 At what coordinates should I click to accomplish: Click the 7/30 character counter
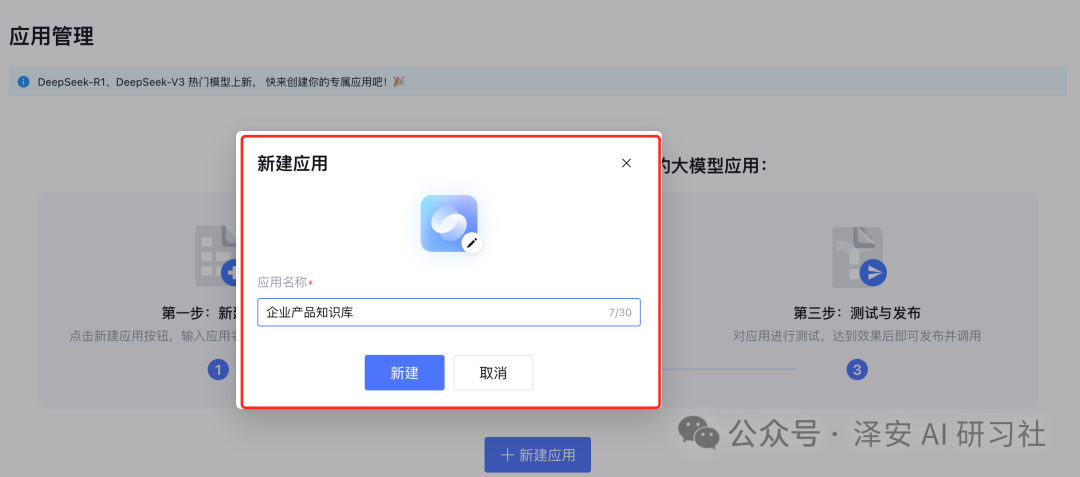pyautogui.click(x=620, y=312)
